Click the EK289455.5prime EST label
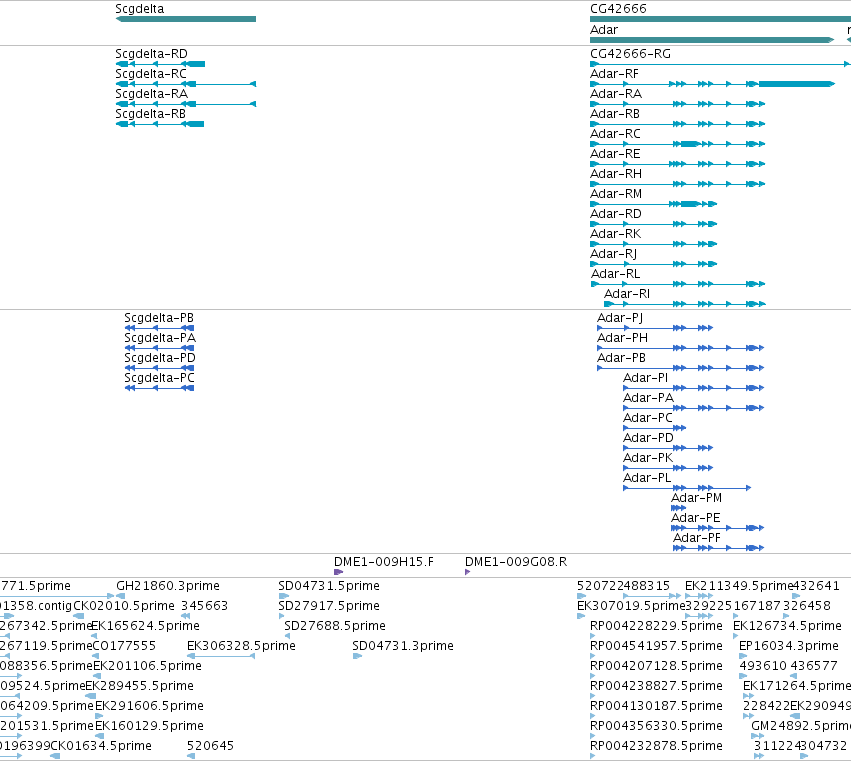Image resolution: width=851 pixels, height=761 pixels. (x=139, y=687)
